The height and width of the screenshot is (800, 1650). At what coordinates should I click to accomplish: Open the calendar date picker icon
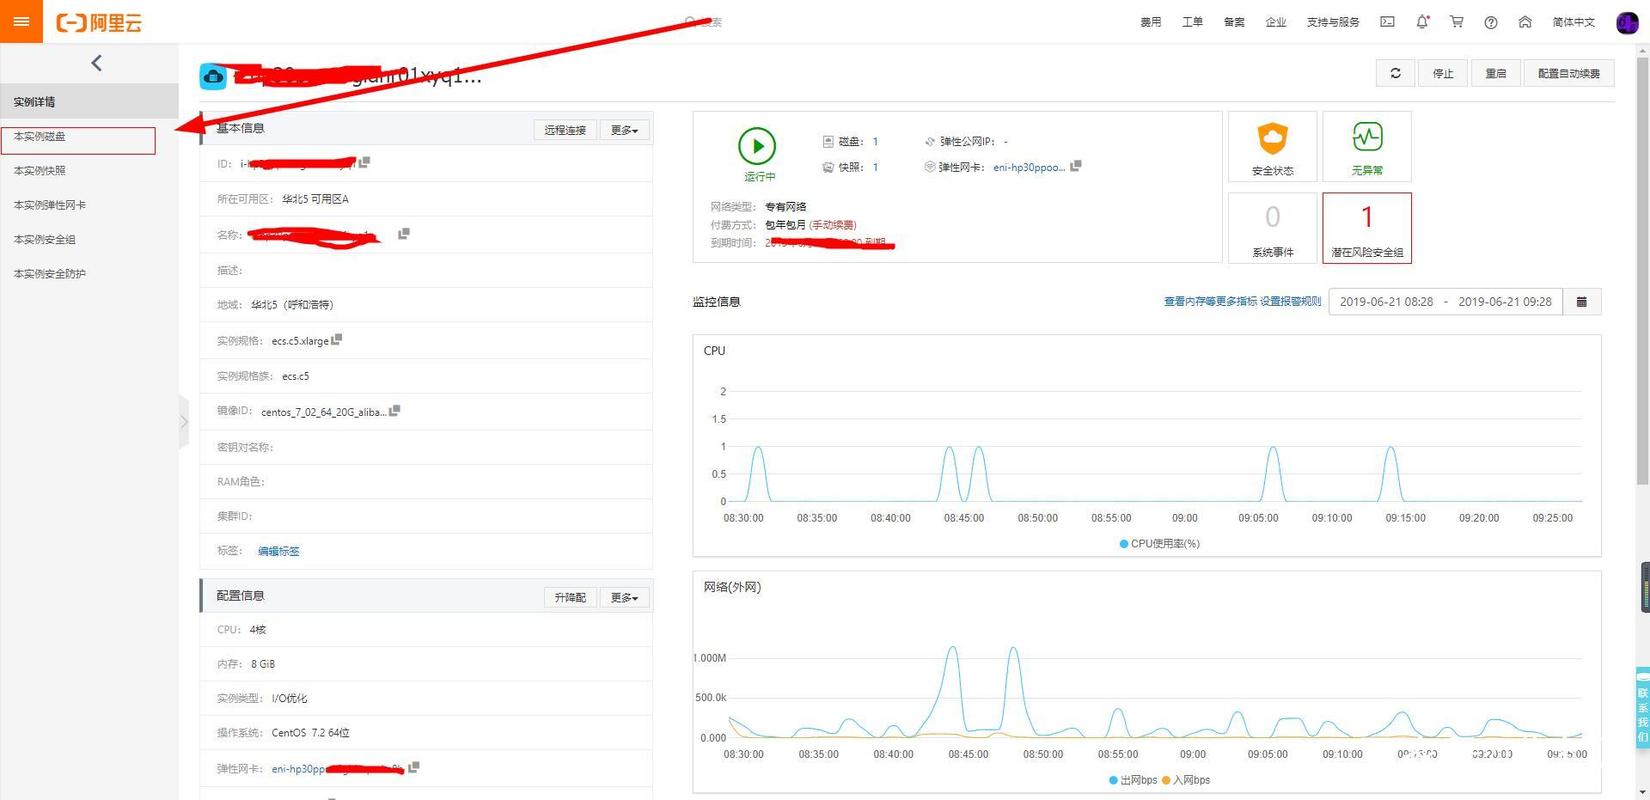point(1582,302)
